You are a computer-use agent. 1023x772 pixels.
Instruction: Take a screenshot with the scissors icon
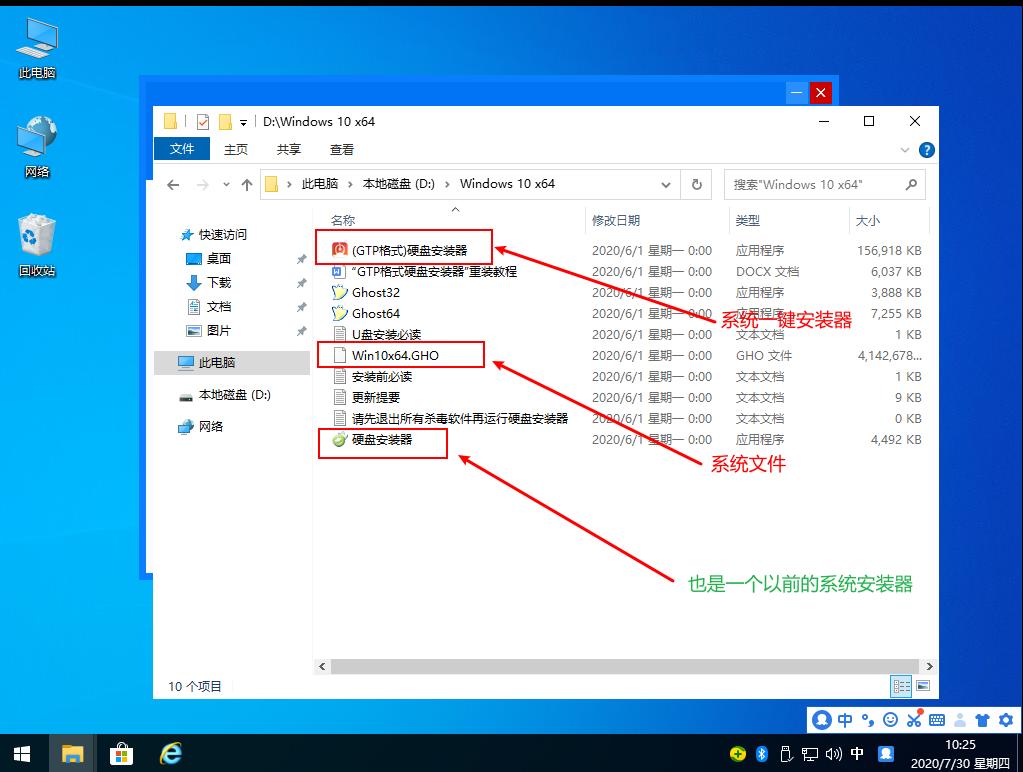[x=913, y=719]
